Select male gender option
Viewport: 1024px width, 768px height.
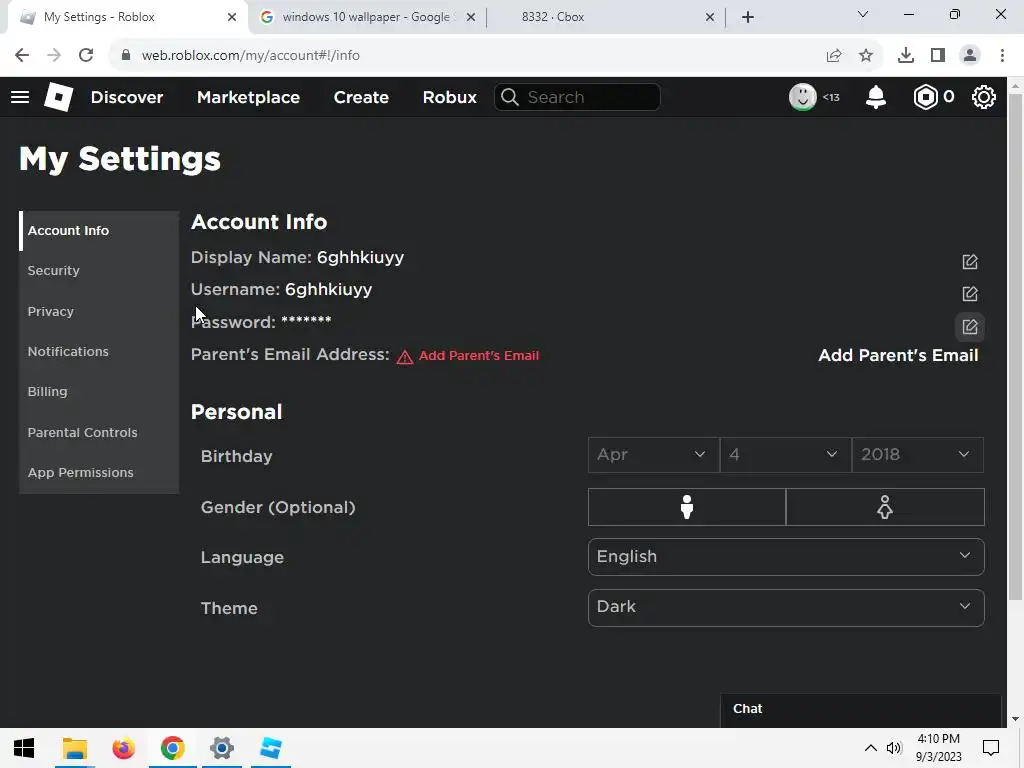pyautogui.click(x=686, y=507)
